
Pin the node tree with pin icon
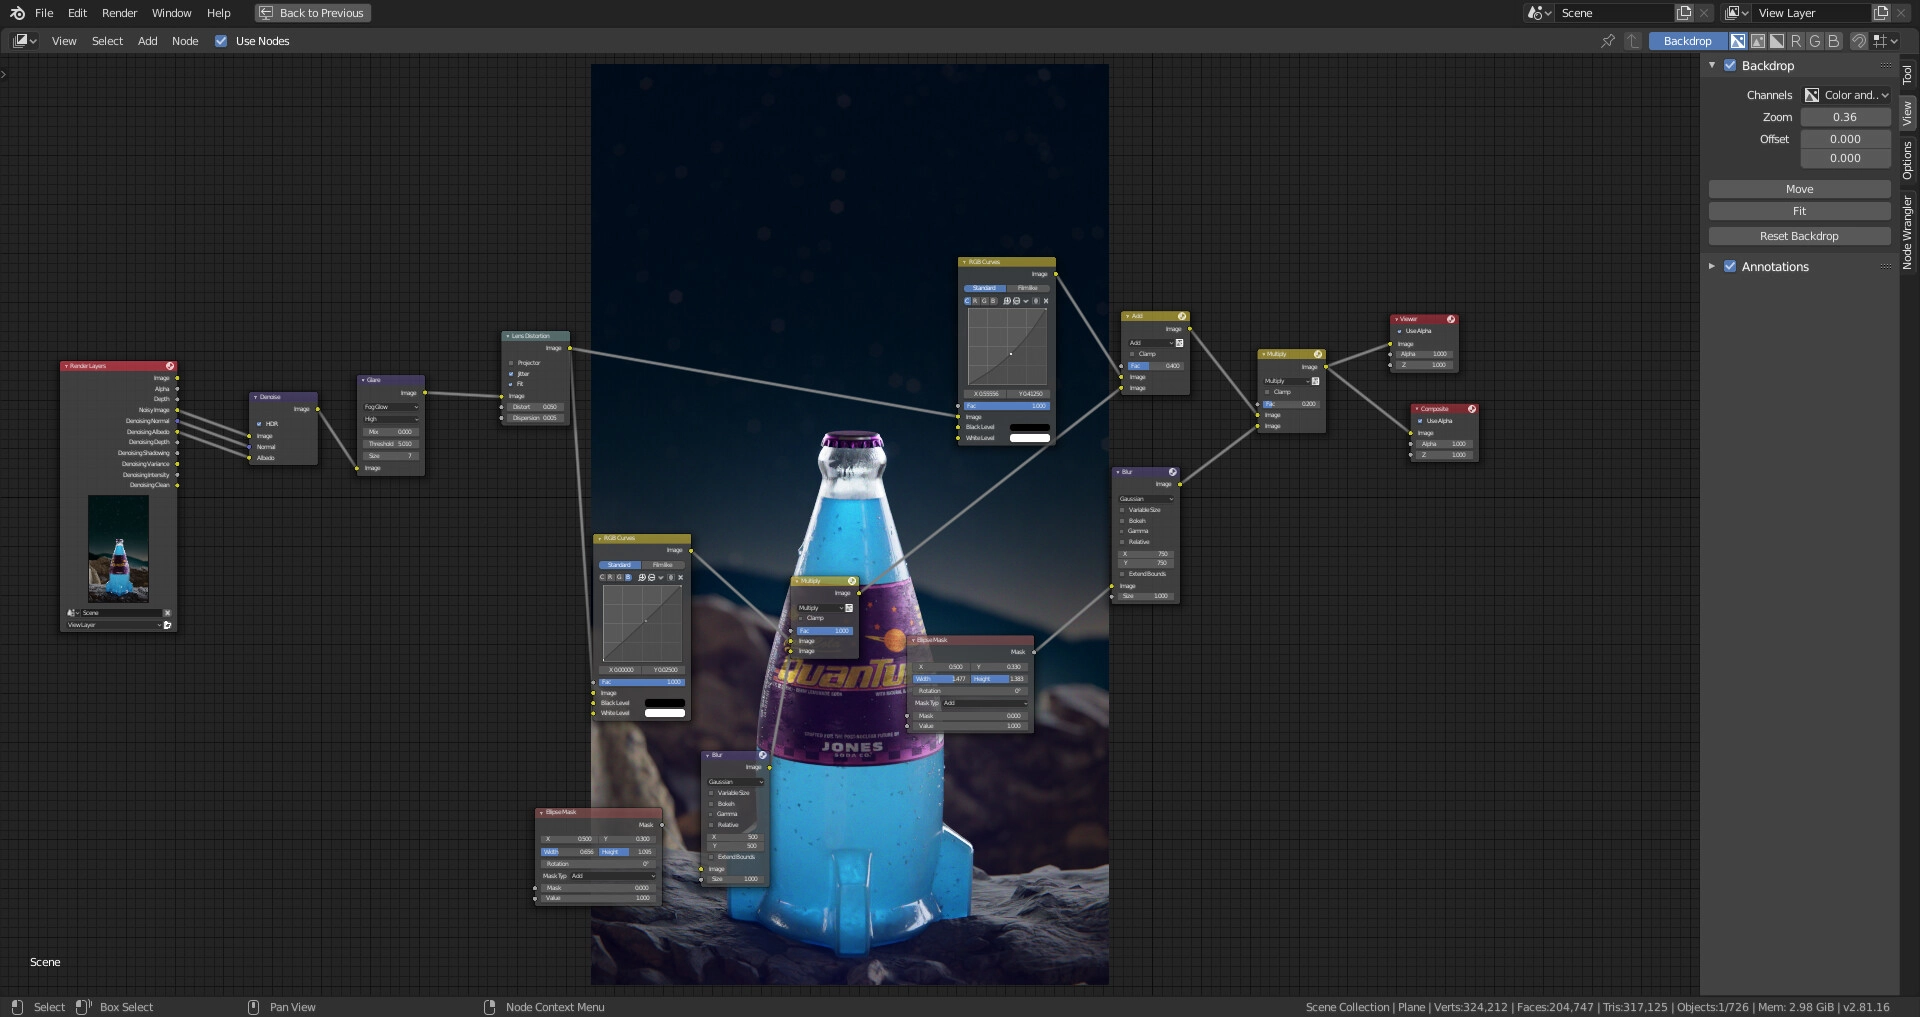[1607, 41]
